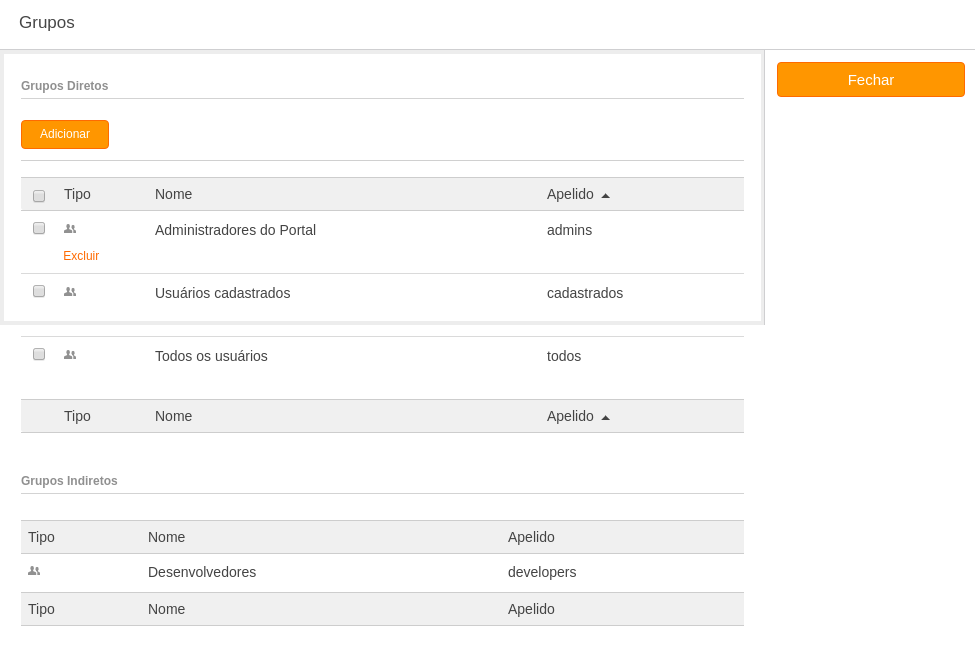Click Excluir link under Administradores do Portal
The height and width of the screenshot is (667, 975).
coord(81,255)
